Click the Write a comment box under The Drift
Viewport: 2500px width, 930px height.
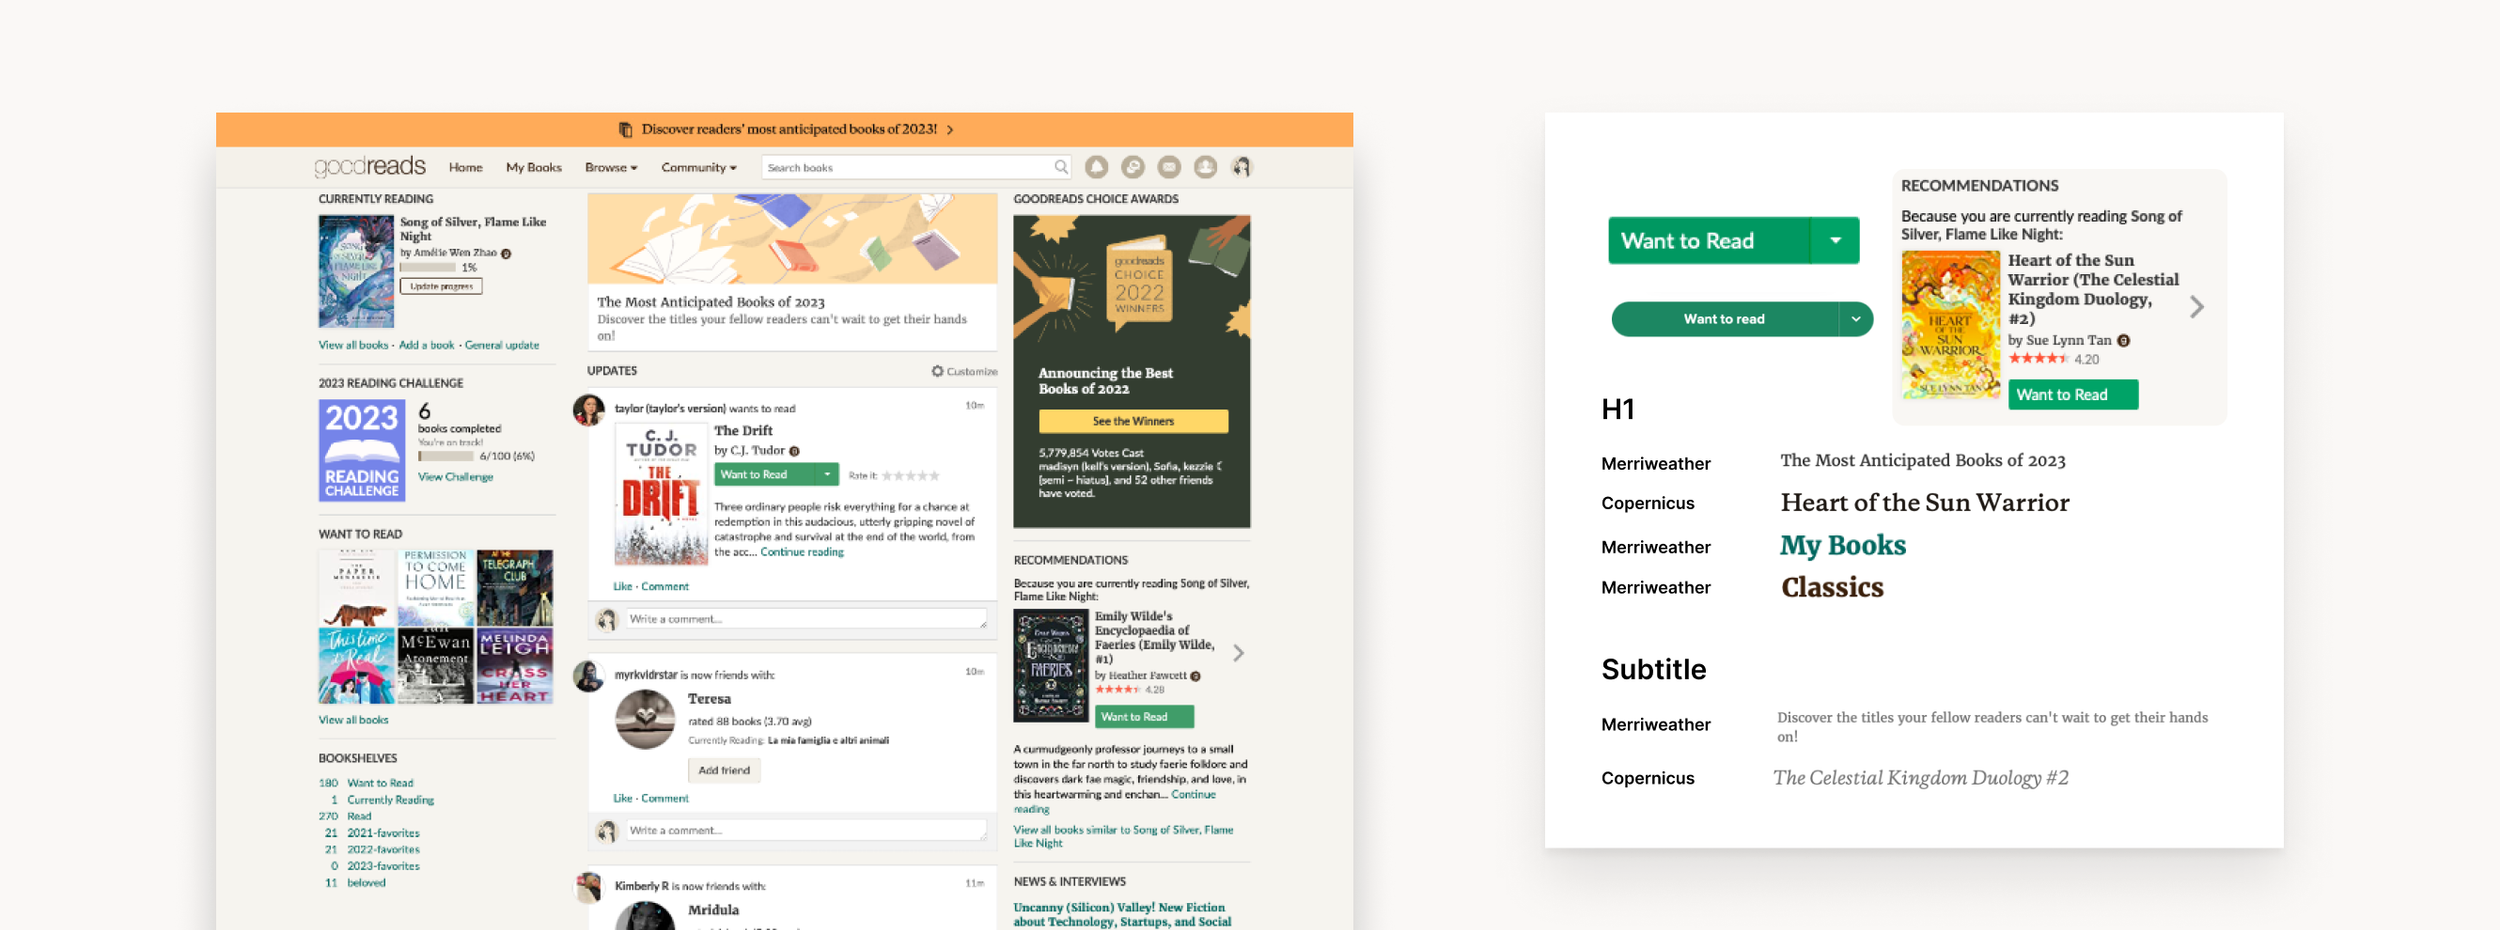(806, 620)
